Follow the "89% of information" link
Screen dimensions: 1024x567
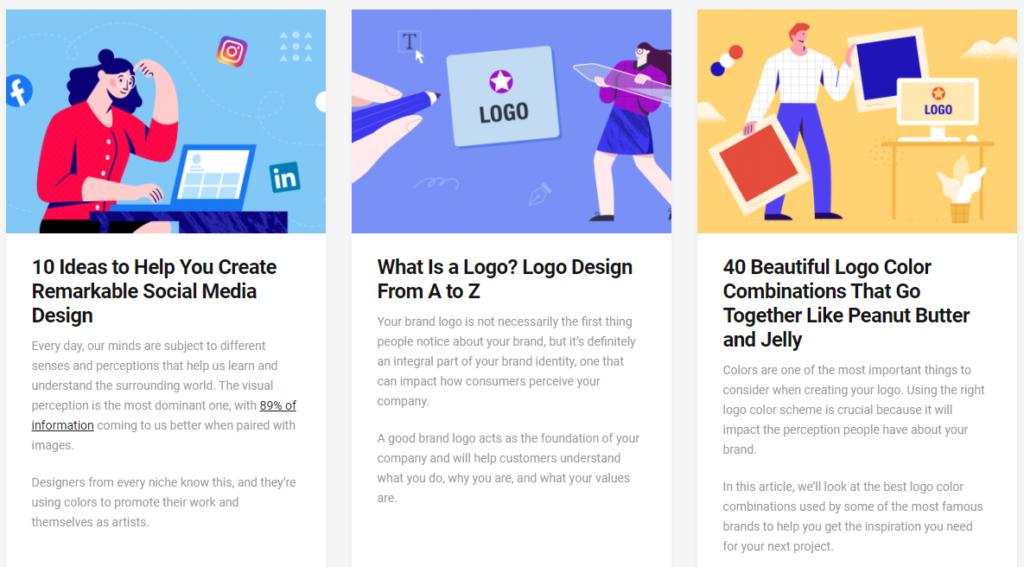164,415
